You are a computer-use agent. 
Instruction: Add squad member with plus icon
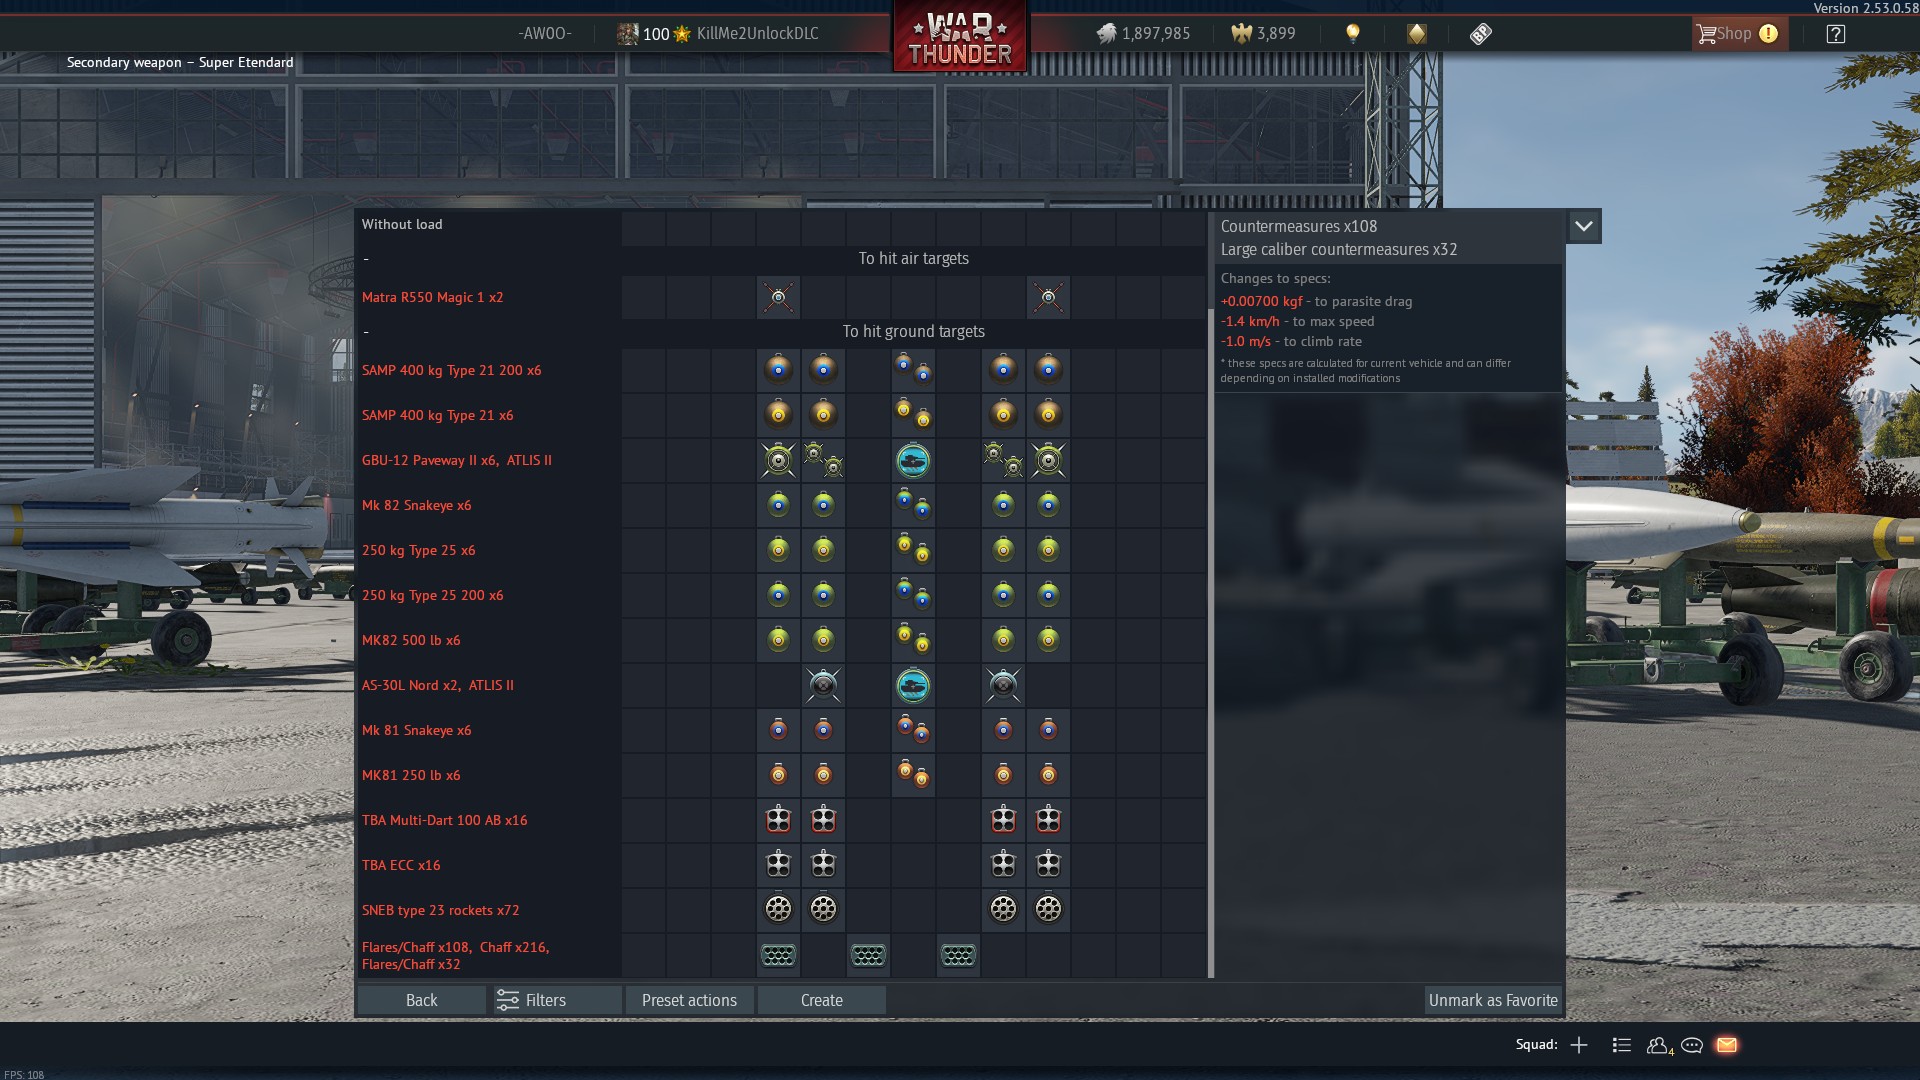coord(1579,1045)
